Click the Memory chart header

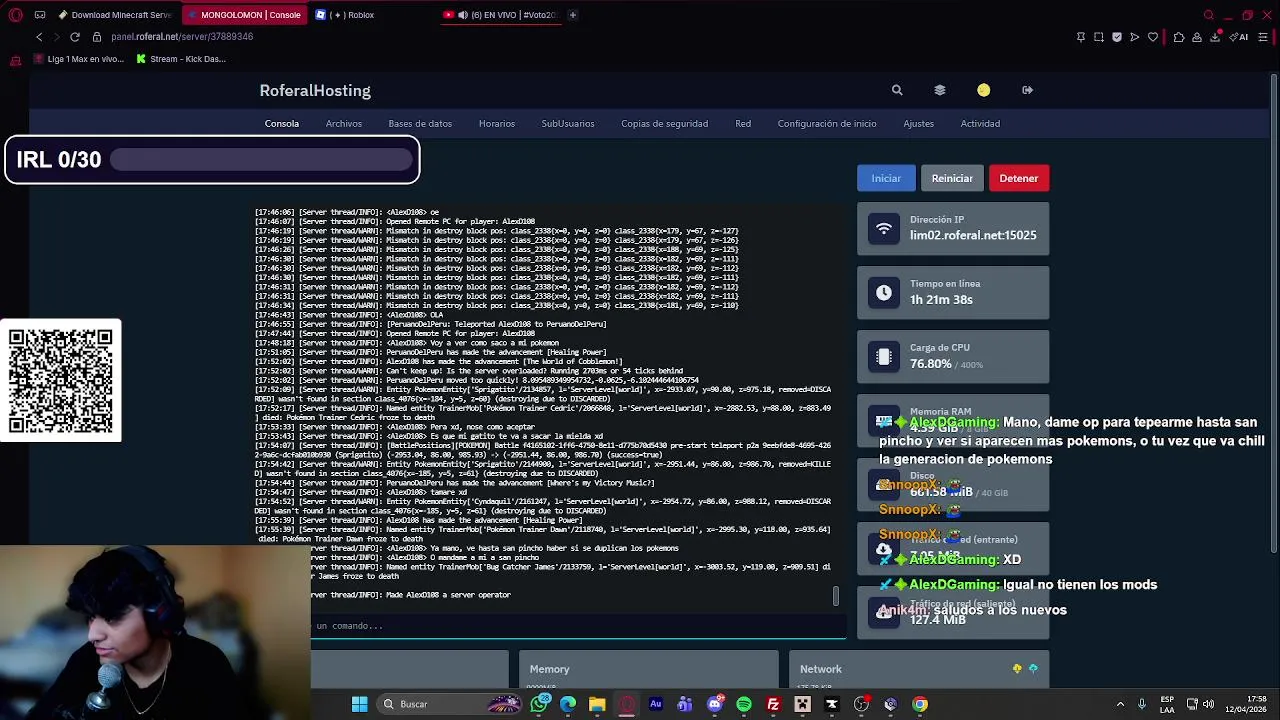click(x=549, y=669)
